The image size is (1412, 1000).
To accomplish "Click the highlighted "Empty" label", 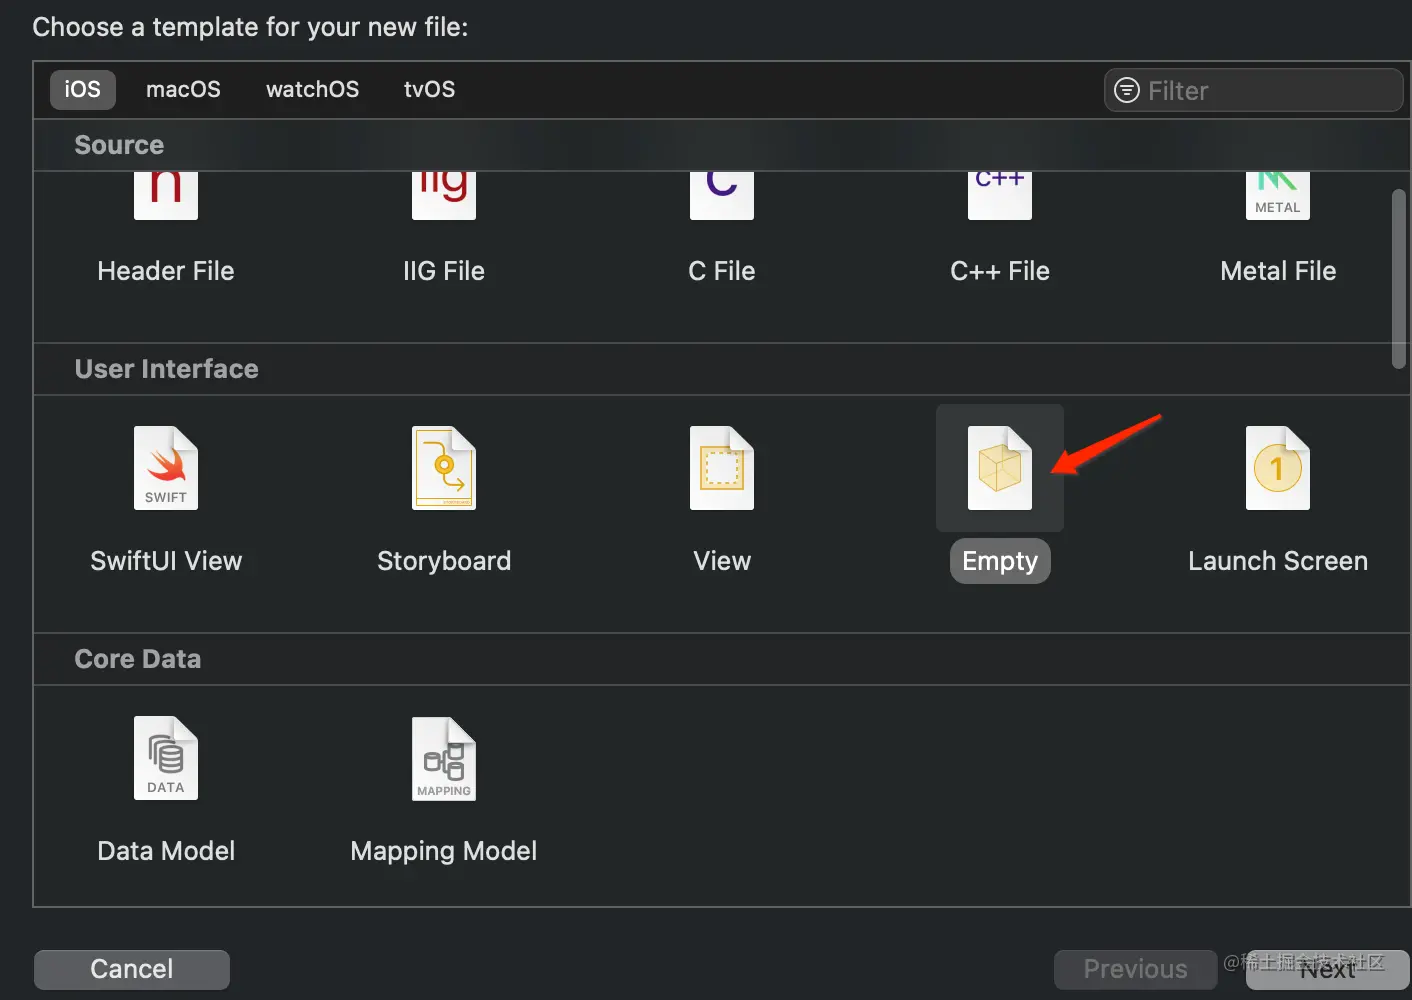I will pyautogui.click(x=1000, y=561).
